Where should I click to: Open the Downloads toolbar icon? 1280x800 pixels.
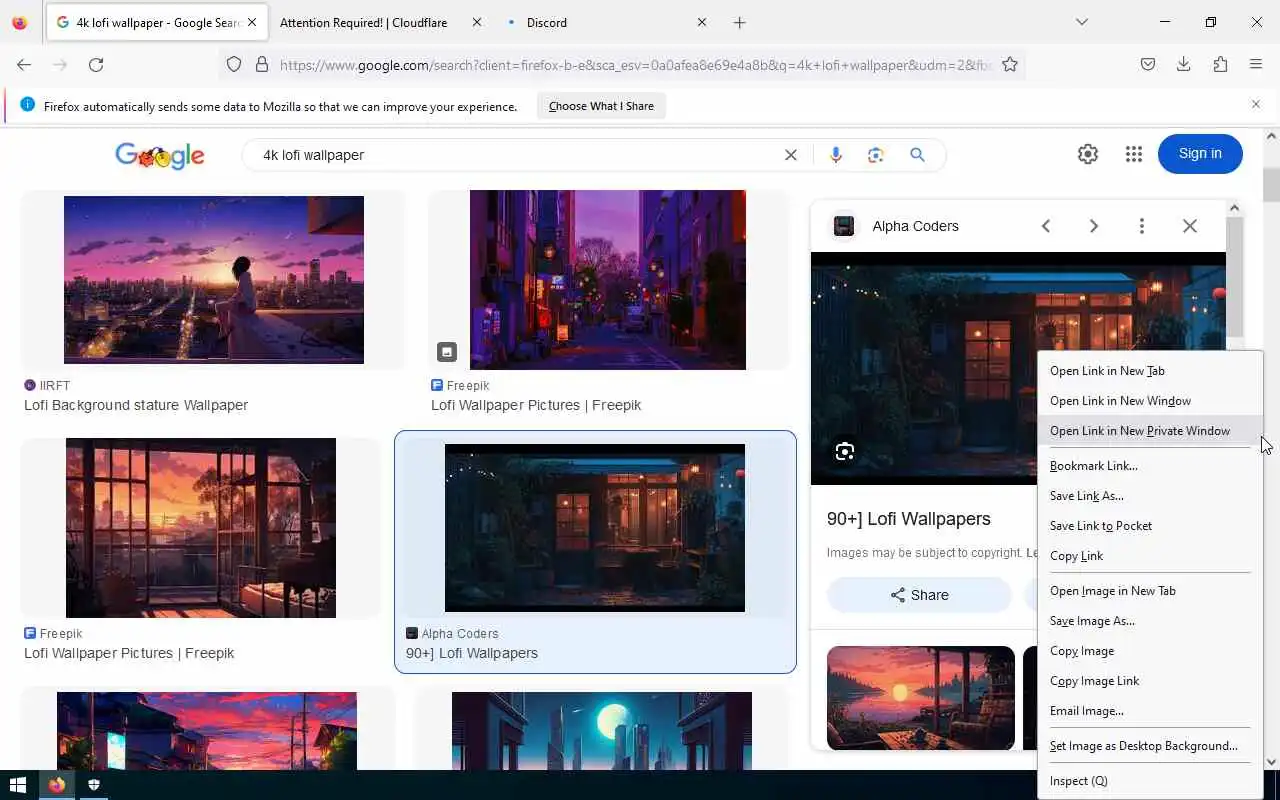1184,65
